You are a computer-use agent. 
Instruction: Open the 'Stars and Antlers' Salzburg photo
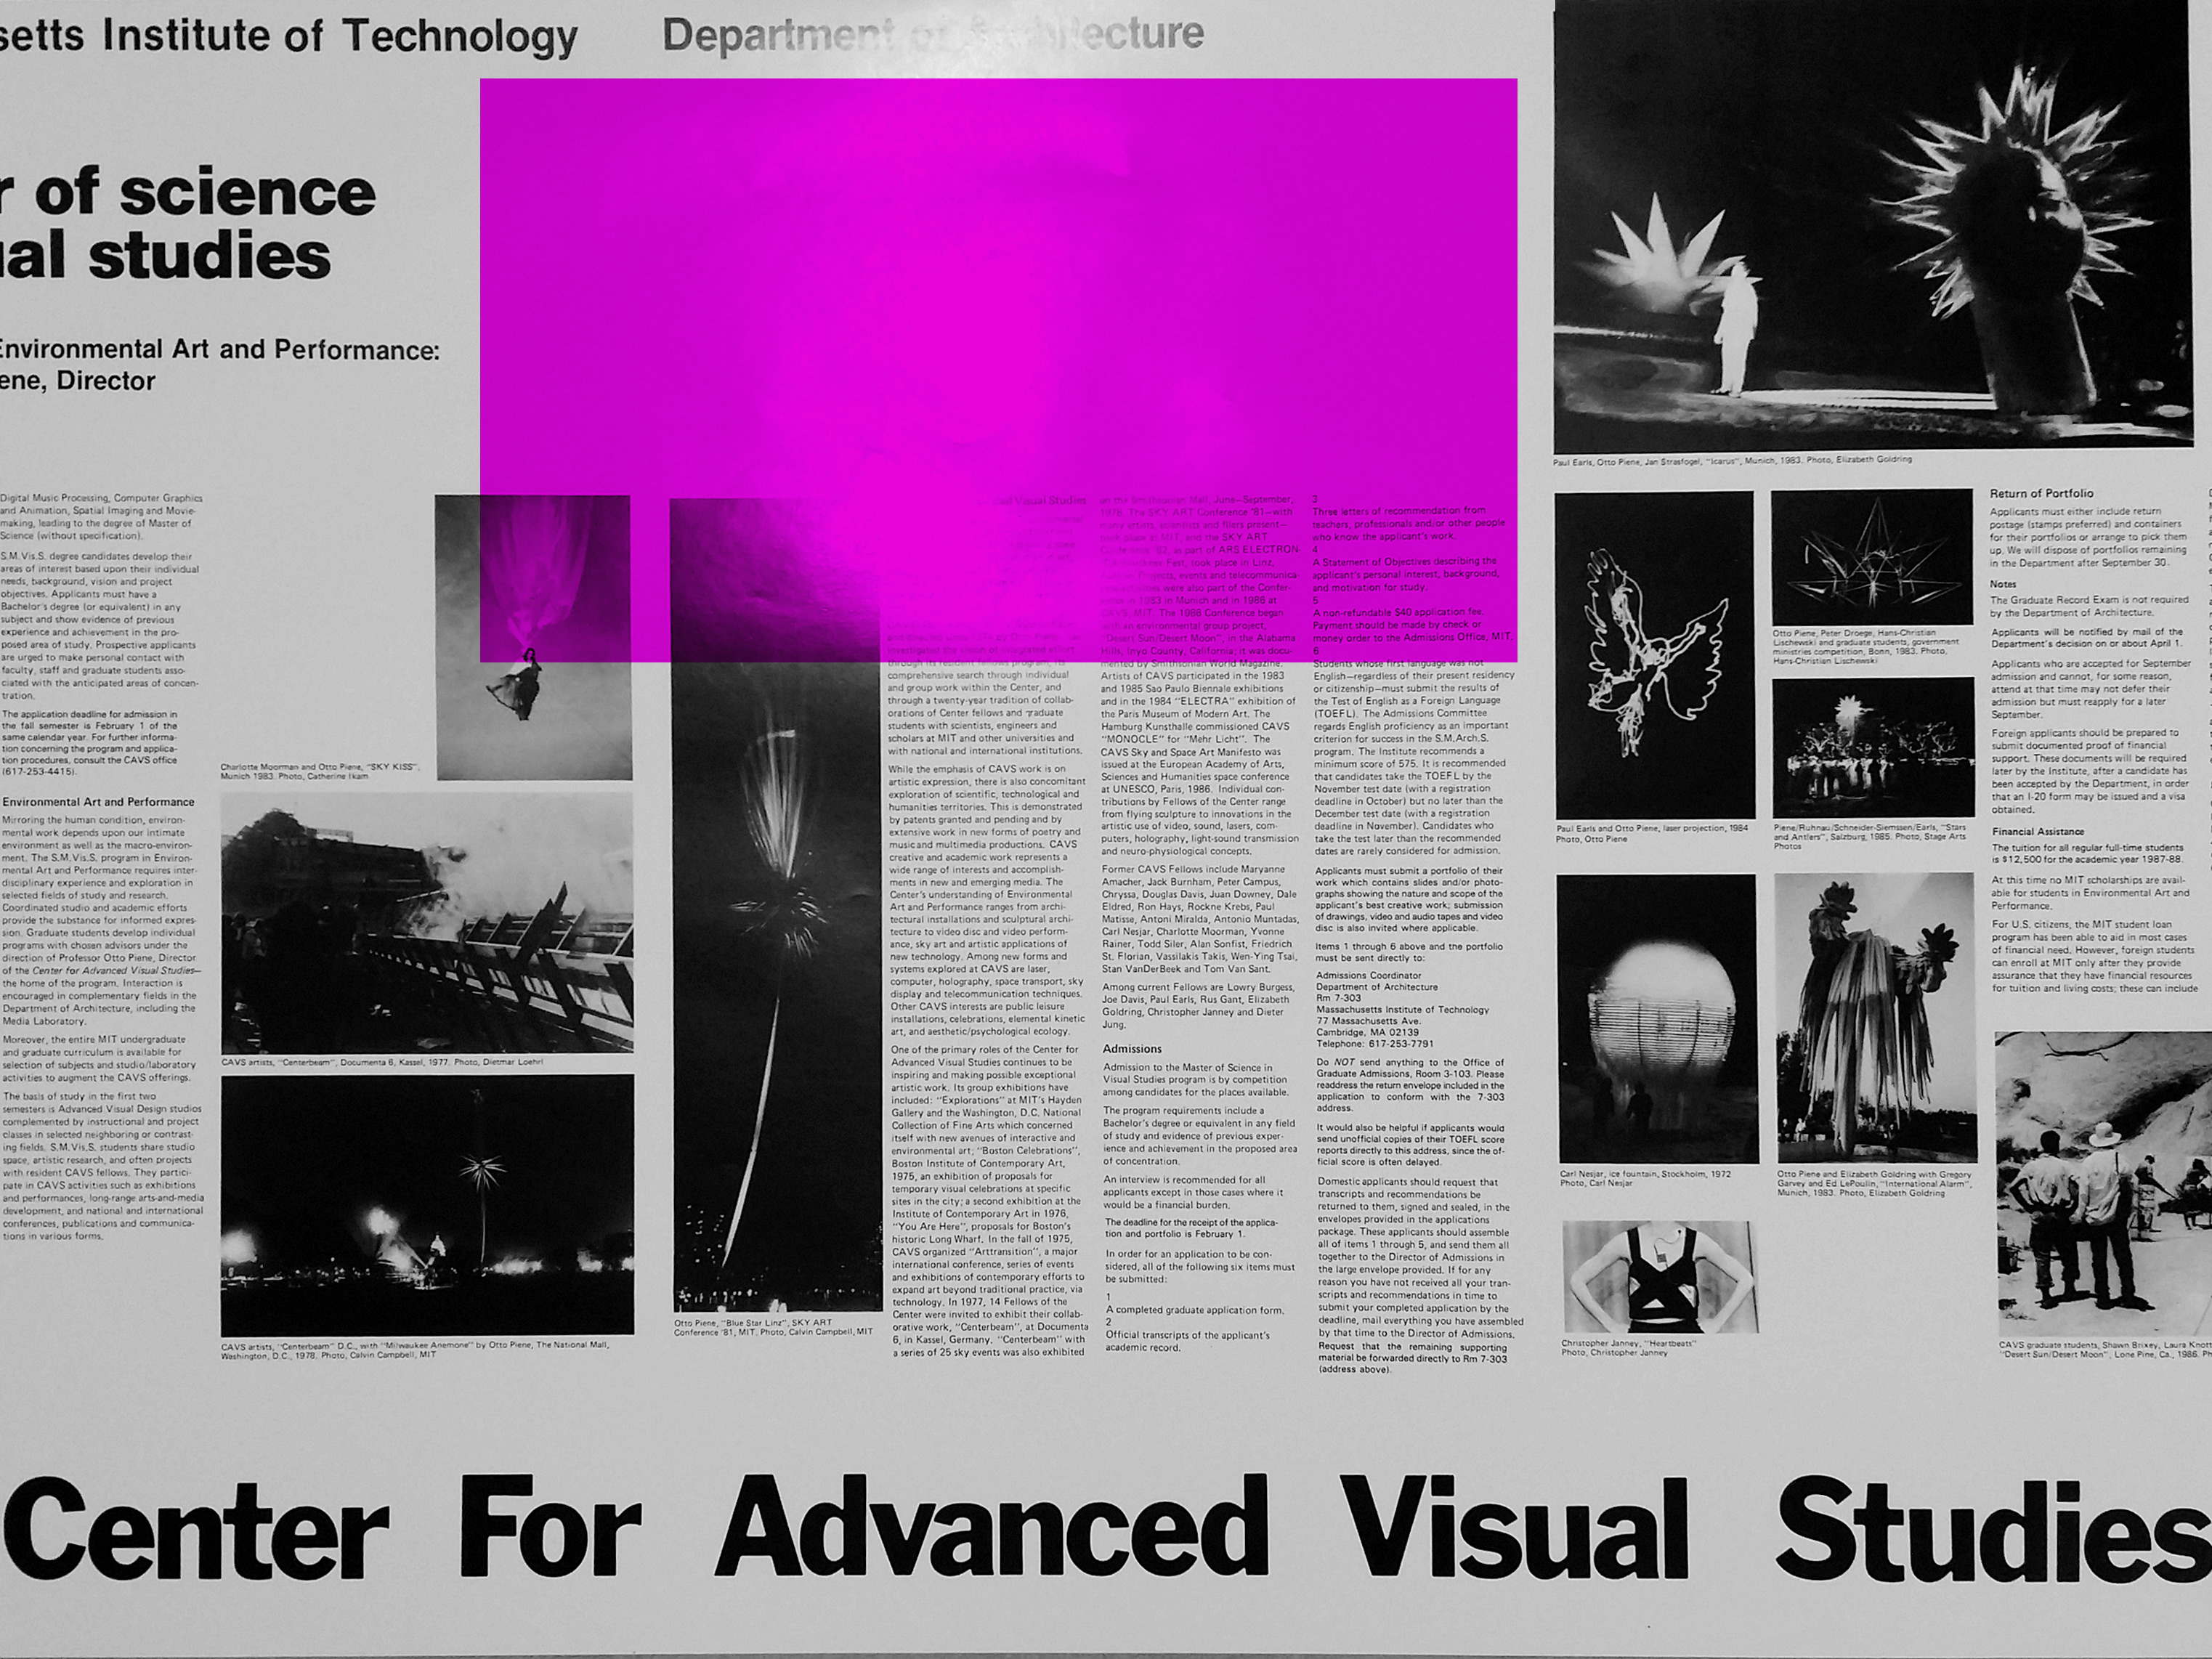pyautogui.click(x=1874, y=747)
